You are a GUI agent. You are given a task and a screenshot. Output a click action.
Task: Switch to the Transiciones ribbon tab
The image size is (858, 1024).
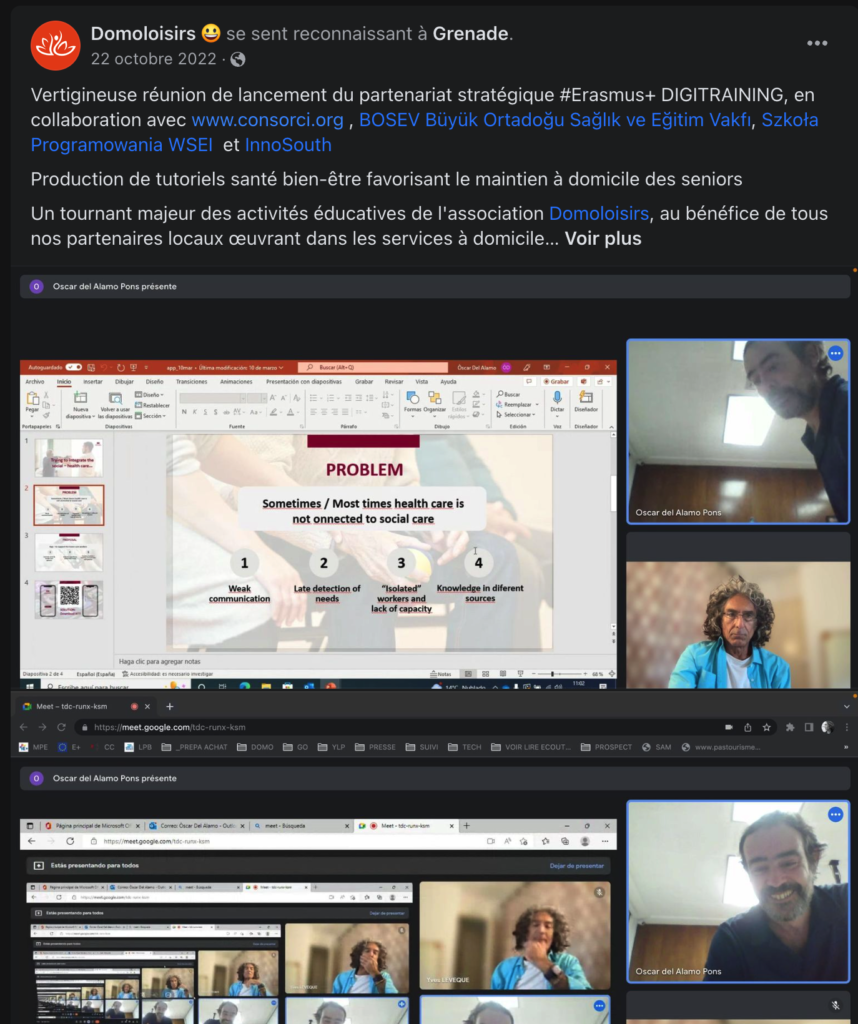pyautogui.click(x=191, y=382)
